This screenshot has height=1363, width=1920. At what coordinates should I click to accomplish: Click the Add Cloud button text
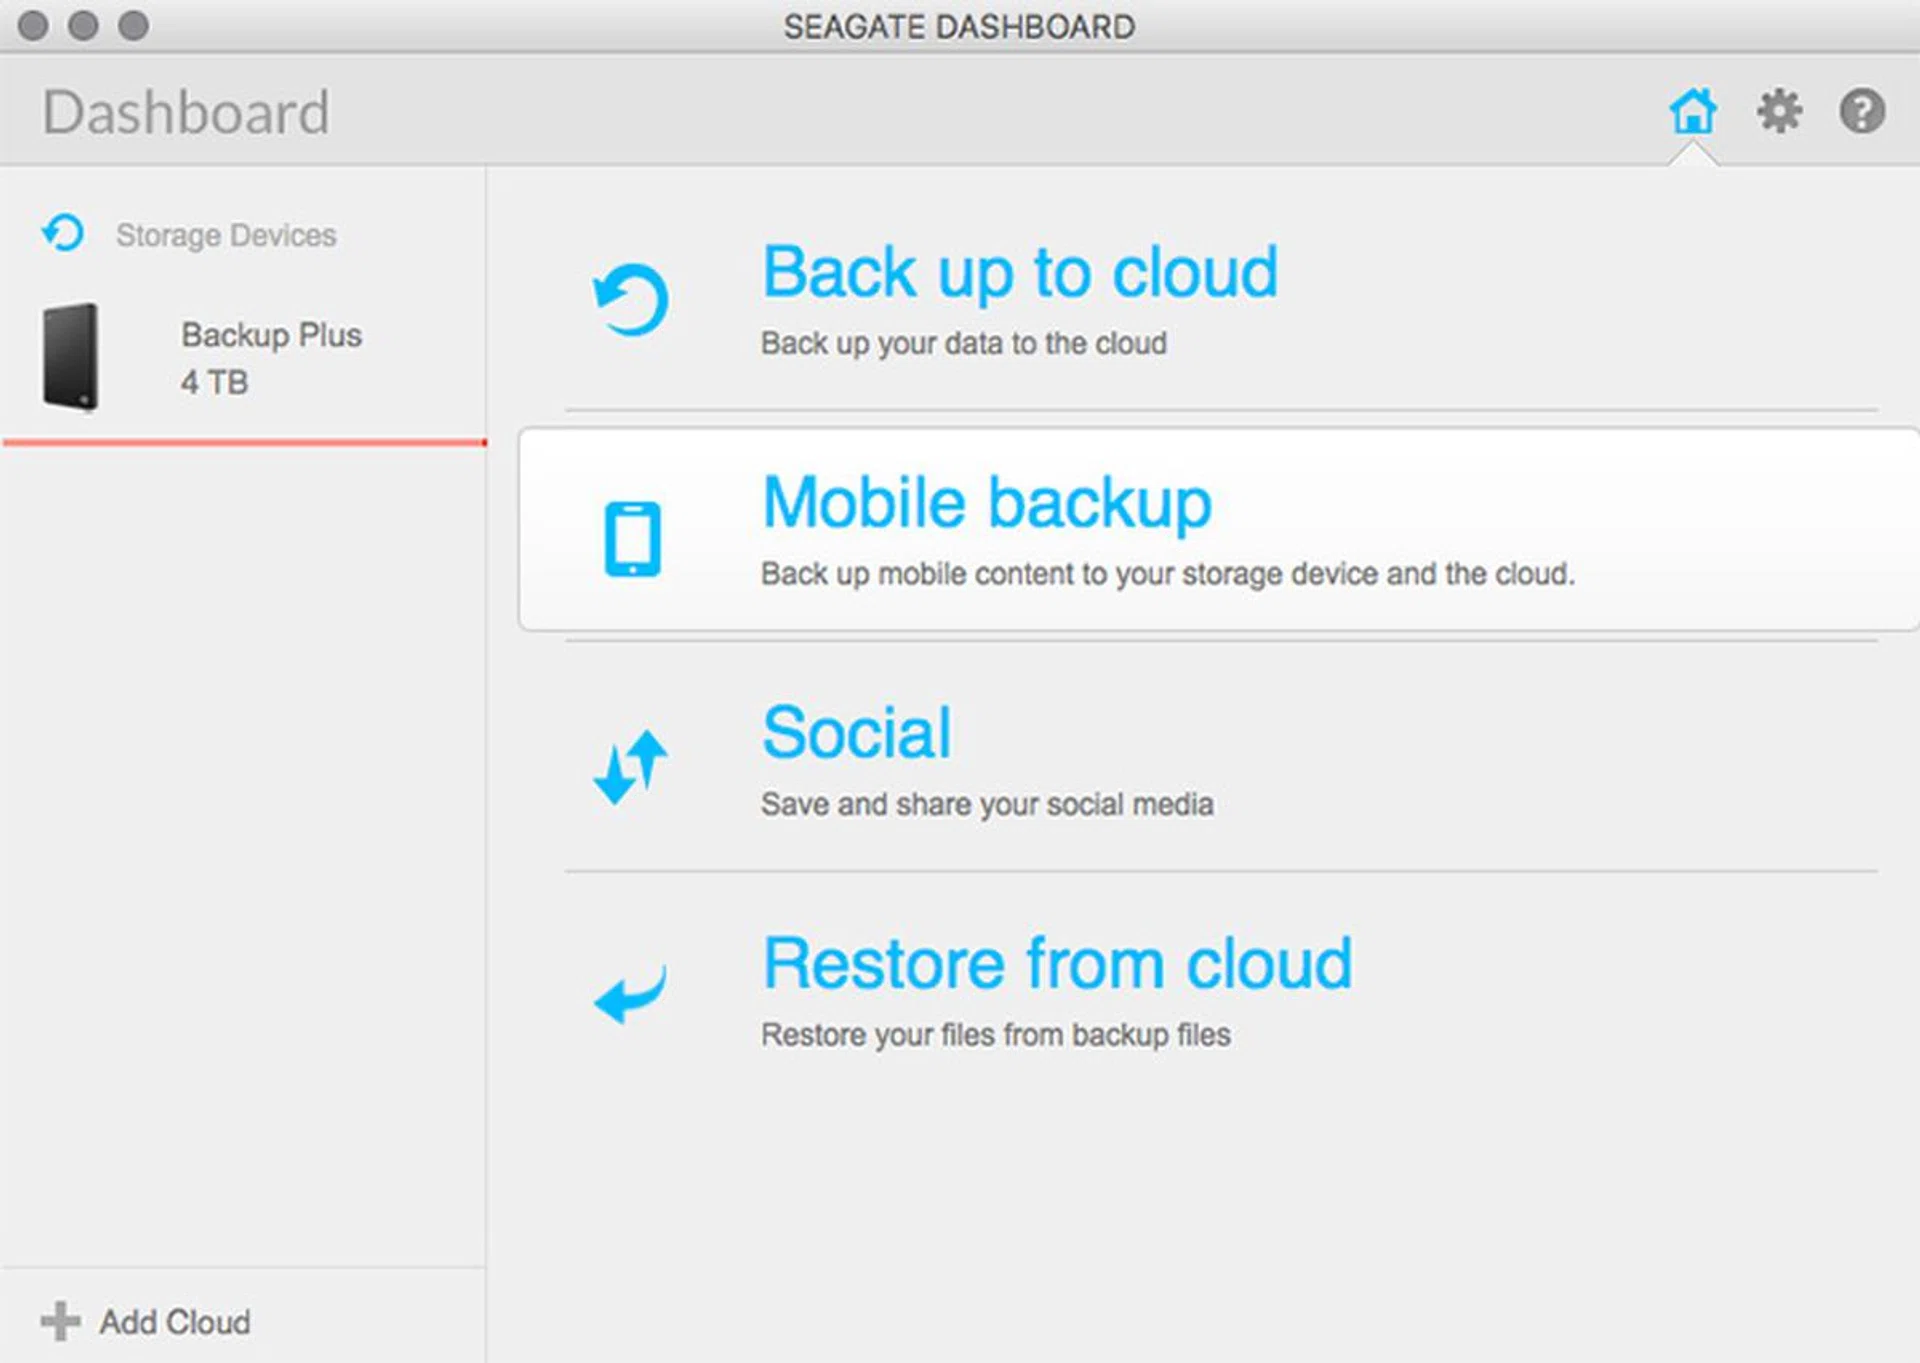coord(175,1322)
